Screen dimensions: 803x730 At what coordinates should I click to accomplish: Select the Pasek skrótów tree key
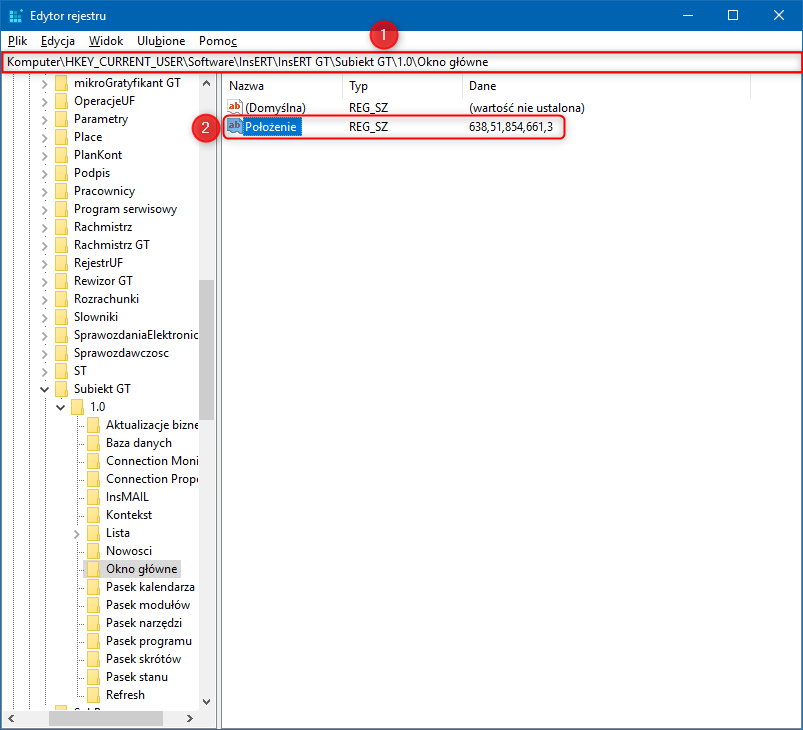tap(143, 659)
